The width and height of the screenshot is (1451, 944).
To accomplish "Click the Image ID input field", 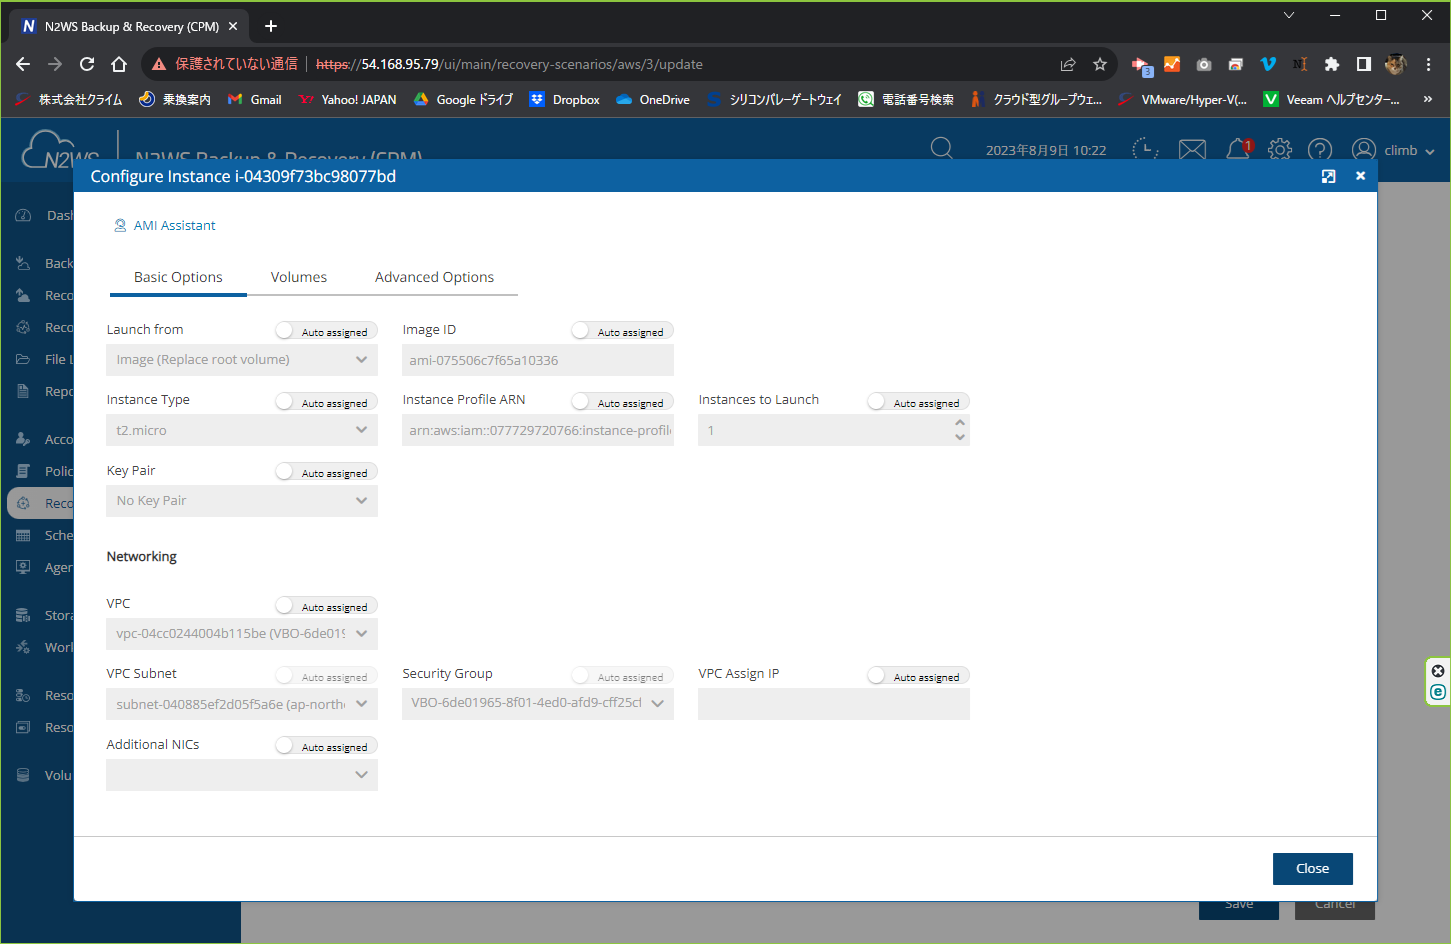I will (538, 360).
